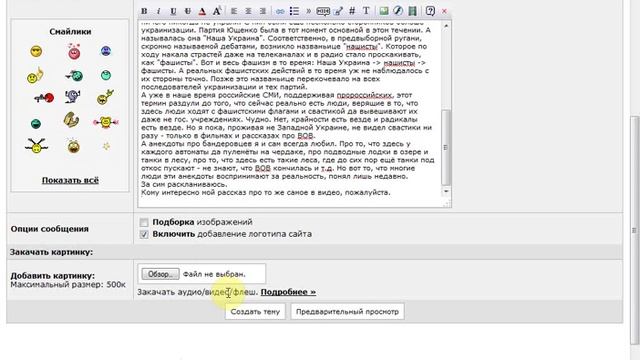Open the font size tool
This screenshot has width=640, height=360.
point(217,11)
